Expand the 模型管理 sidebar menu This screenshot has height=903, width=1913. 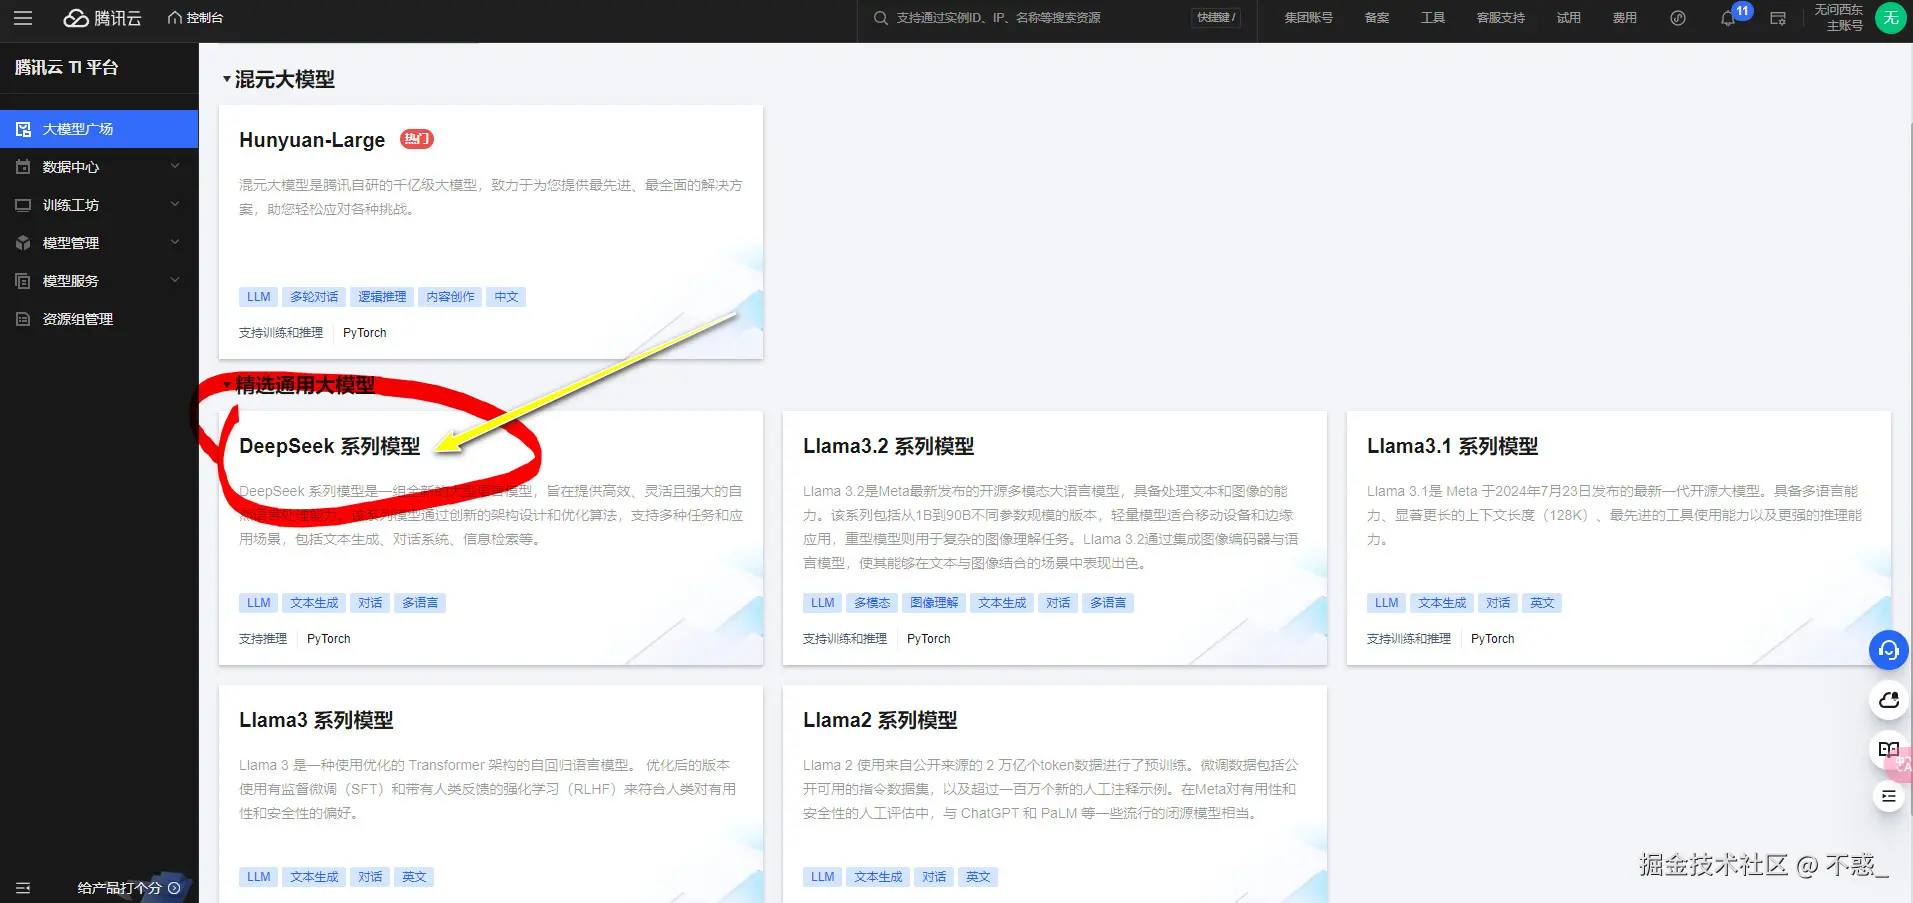[70, 242]
